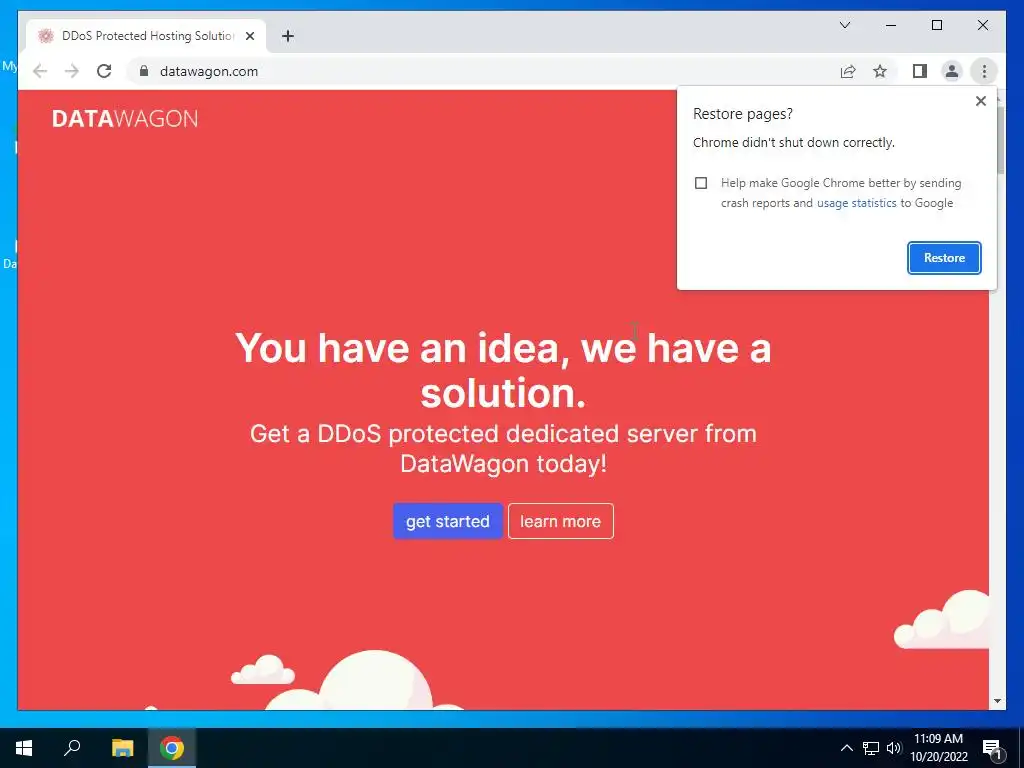Expand the tab search chevron
The image size is (1024, 768).
point(844,25)
